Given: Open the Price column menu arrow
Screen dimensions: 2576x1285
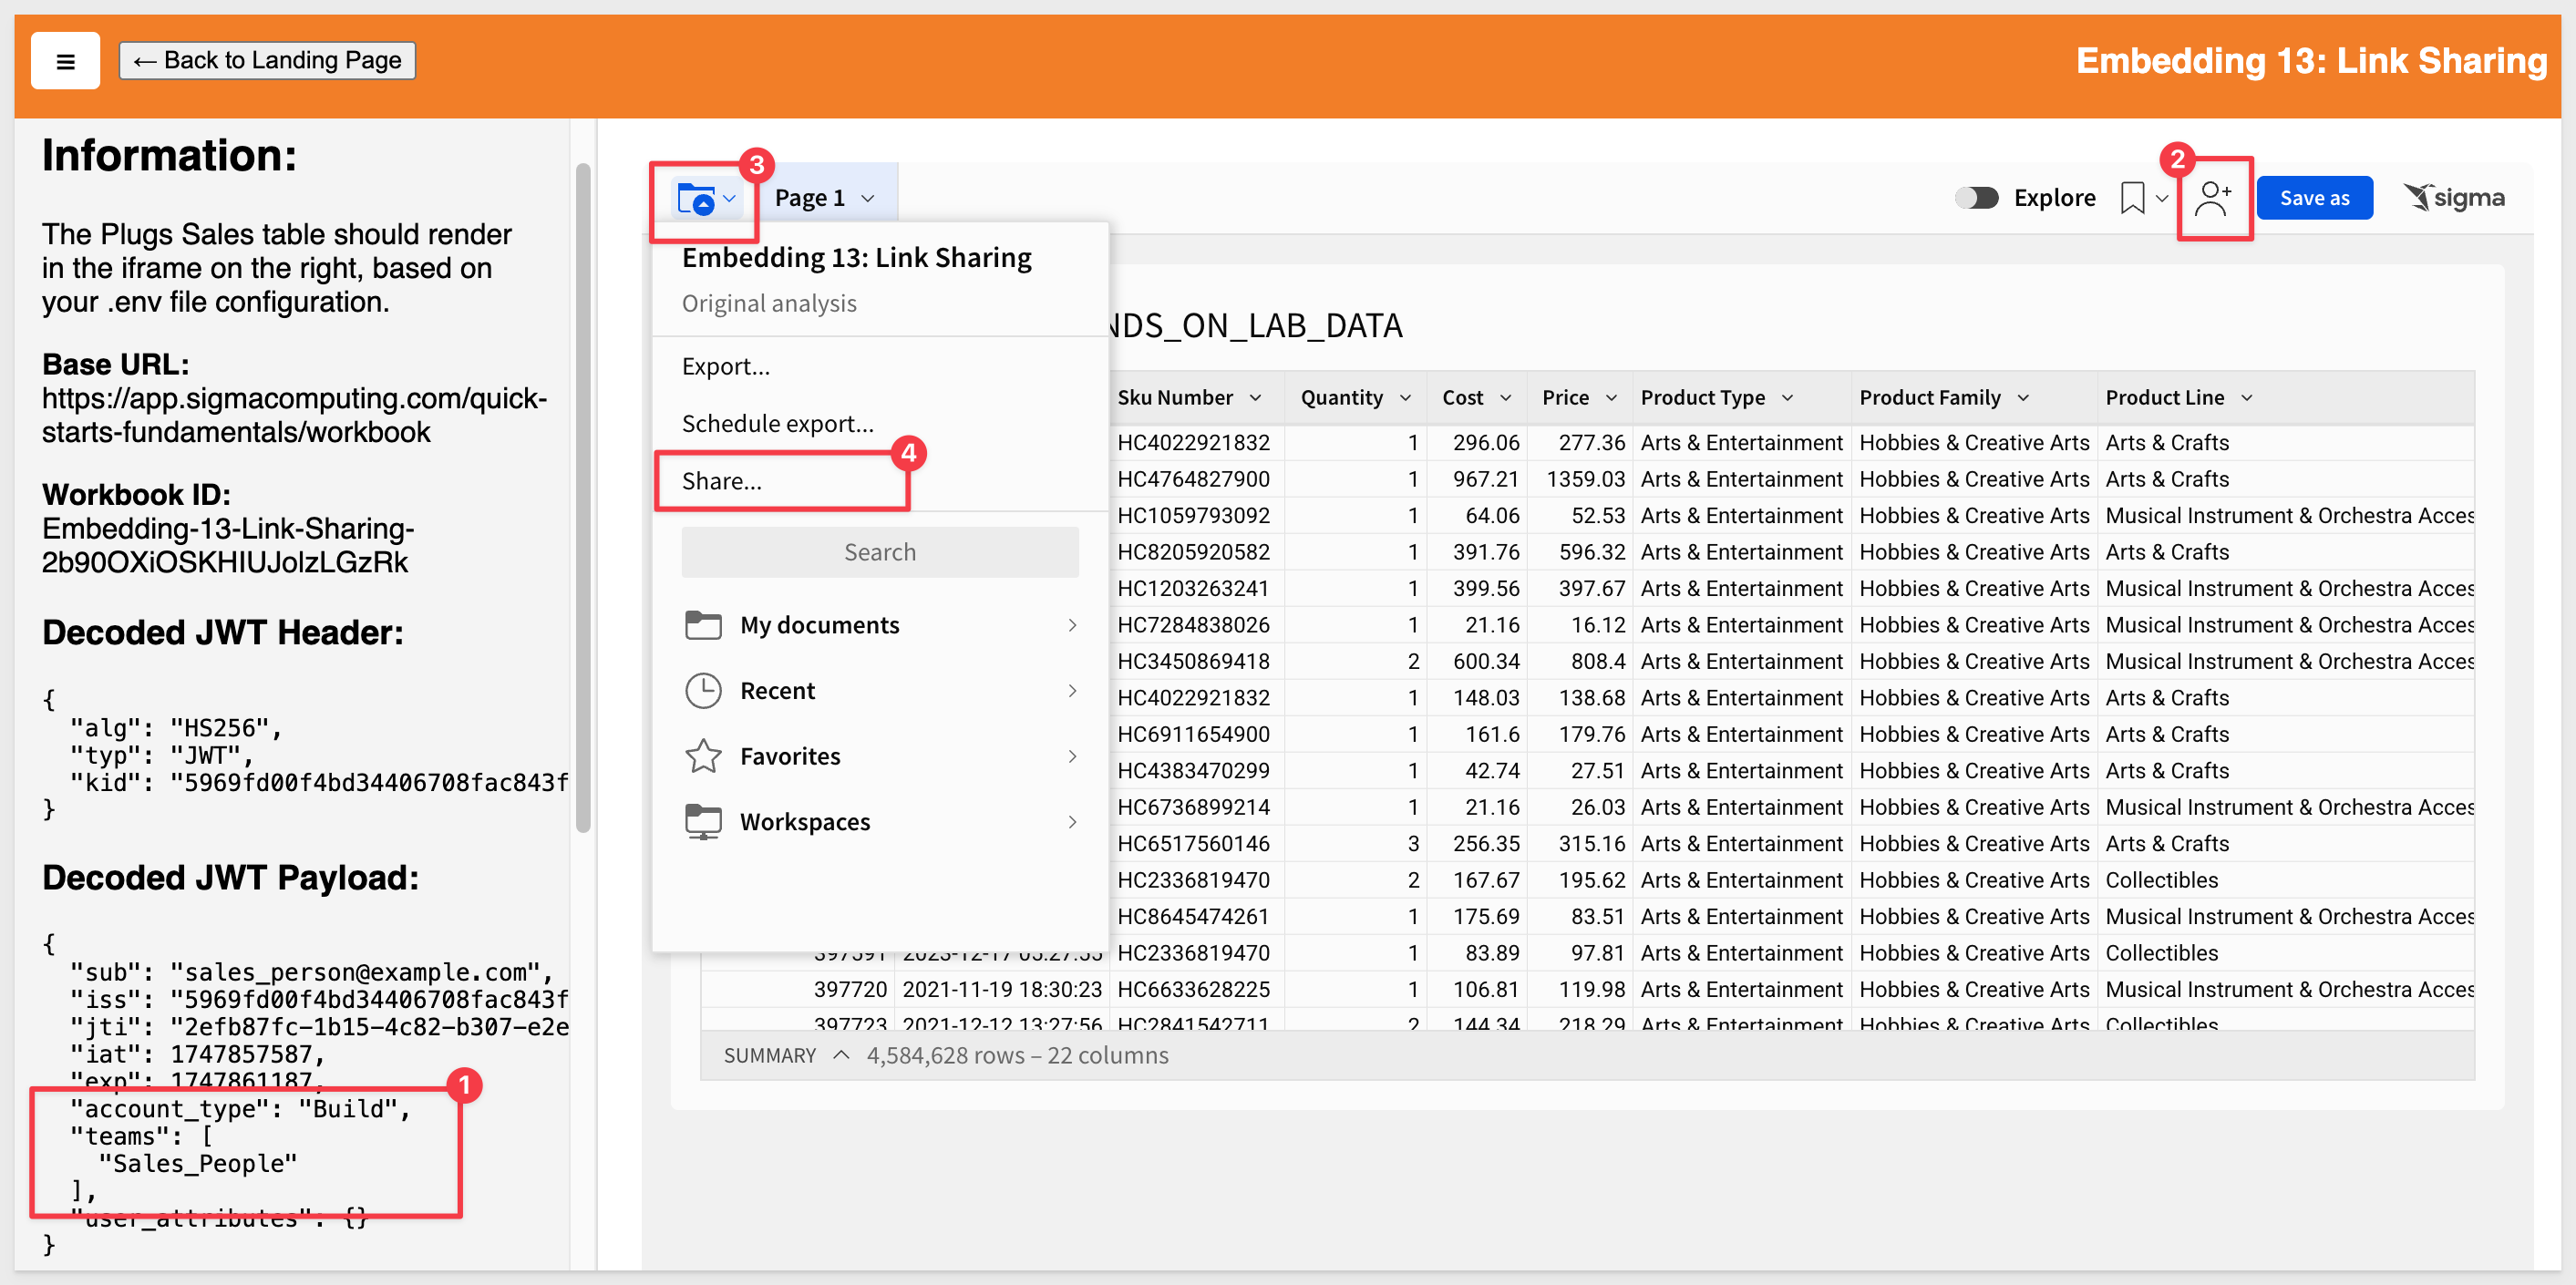Looking at the screenshot, I should pos(1611,398).
